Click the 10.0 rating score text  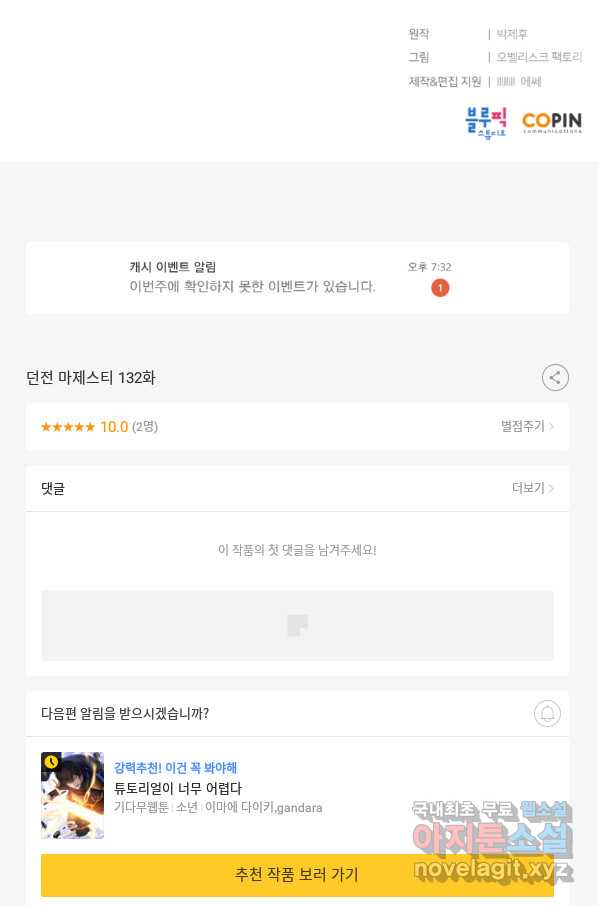(114, 427)
